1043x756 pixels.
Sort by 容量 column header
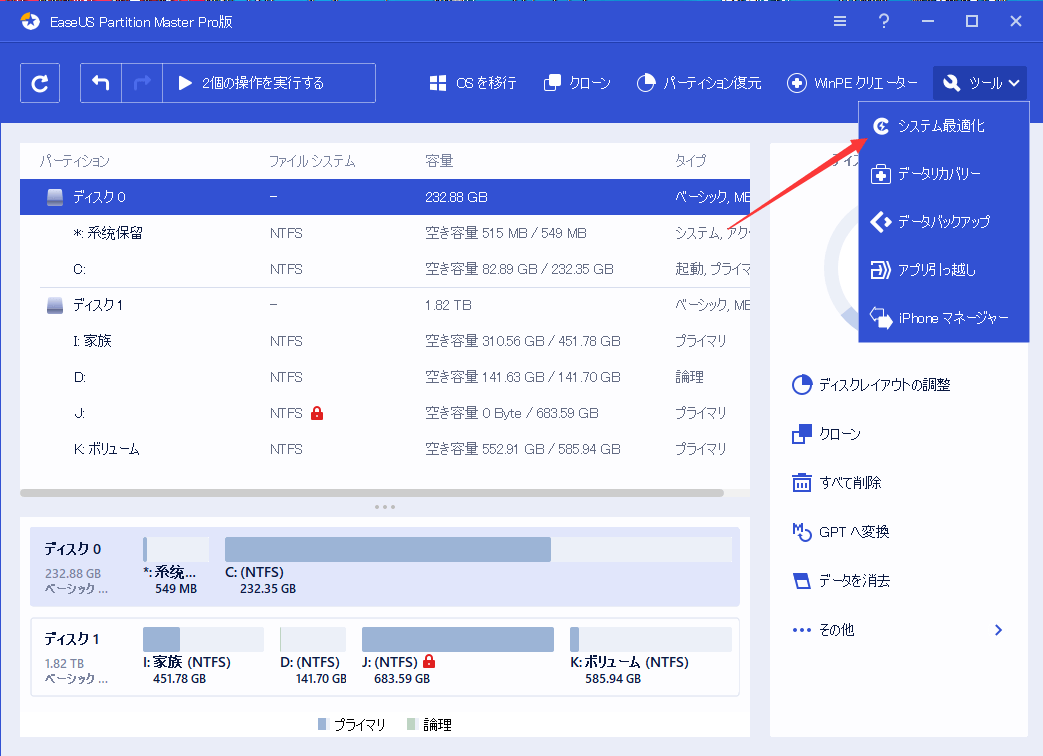click(439, 161)
